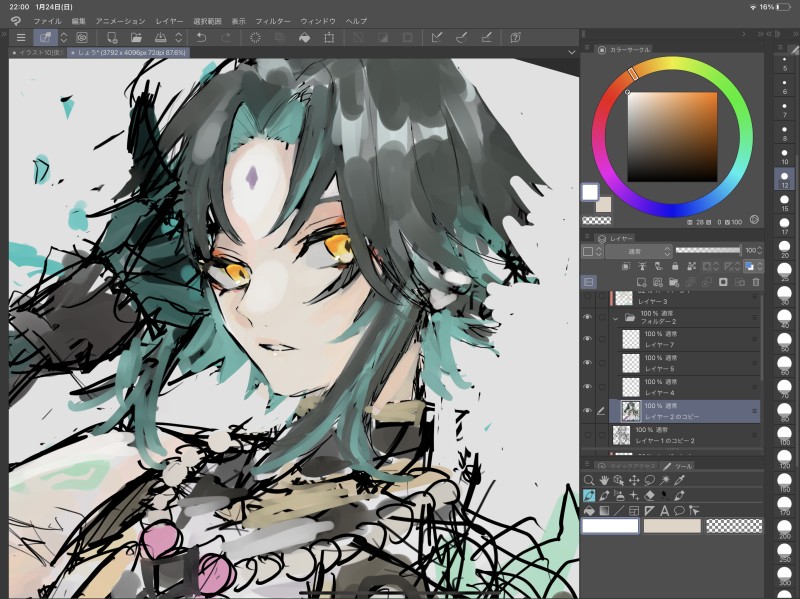Select the highlighted Pen tool
Viewport: 800px width, 599px height.
pyautogui.click(x=589, y=495)
